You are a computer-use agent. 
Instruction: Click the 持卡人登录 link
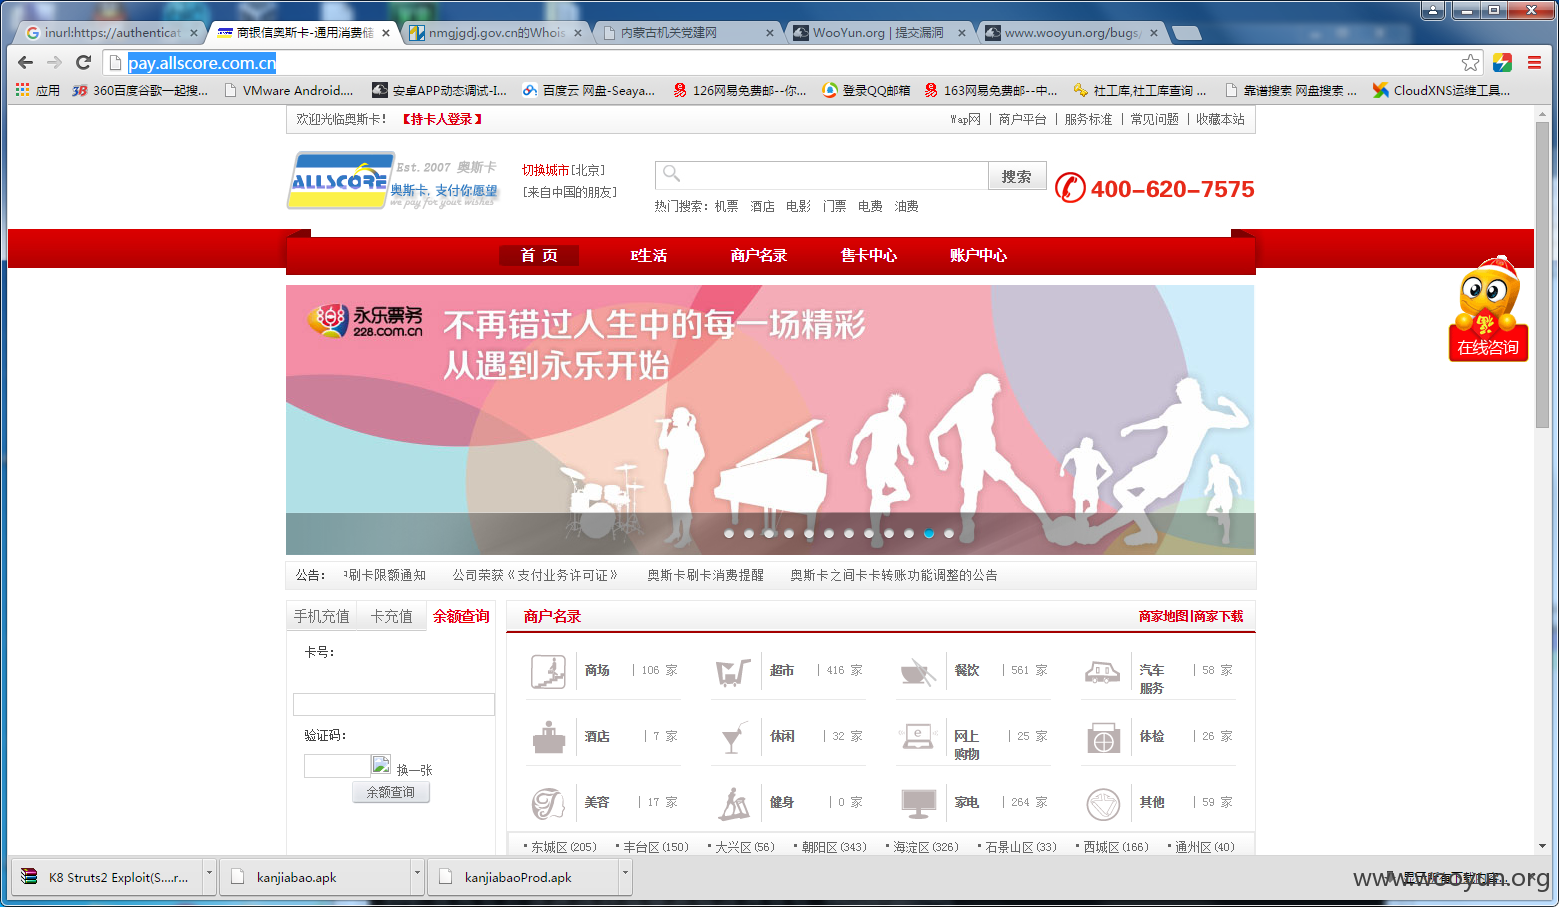[x=442, y=119]
